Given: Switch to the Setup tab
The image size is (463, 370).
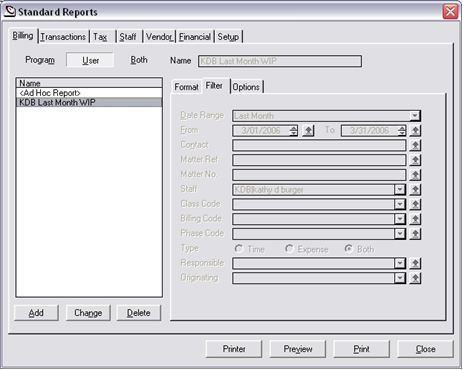Looking at the screenshot, I should tap(228, 37).
